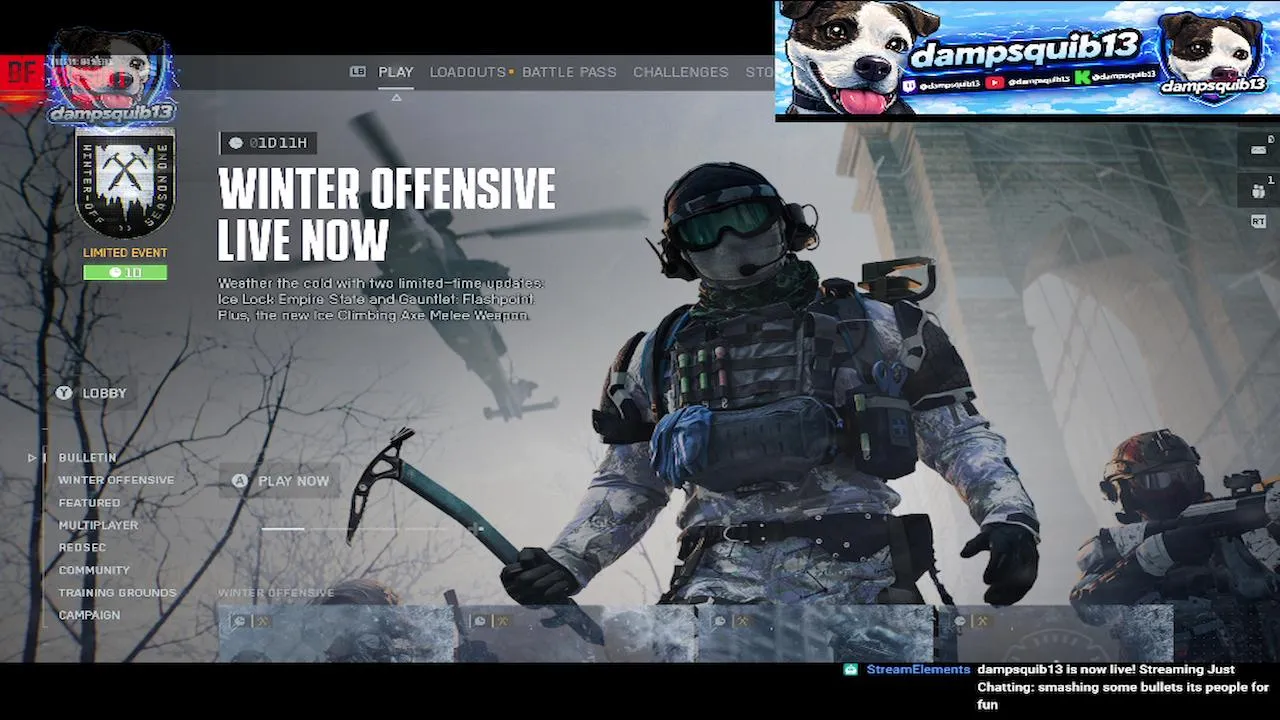1280x720 pixels.
Task: Switch to the LOADOUTS tab
Action: pyautogui.click(x=468, y=72)
